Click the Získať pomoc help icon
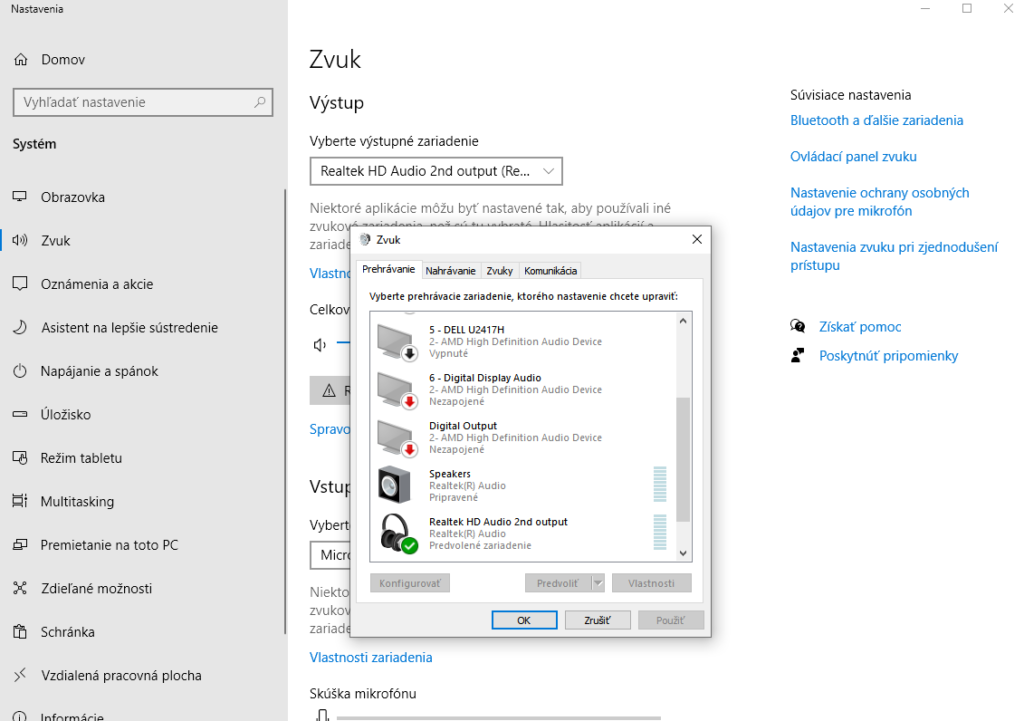 click(x=798, y=327)
